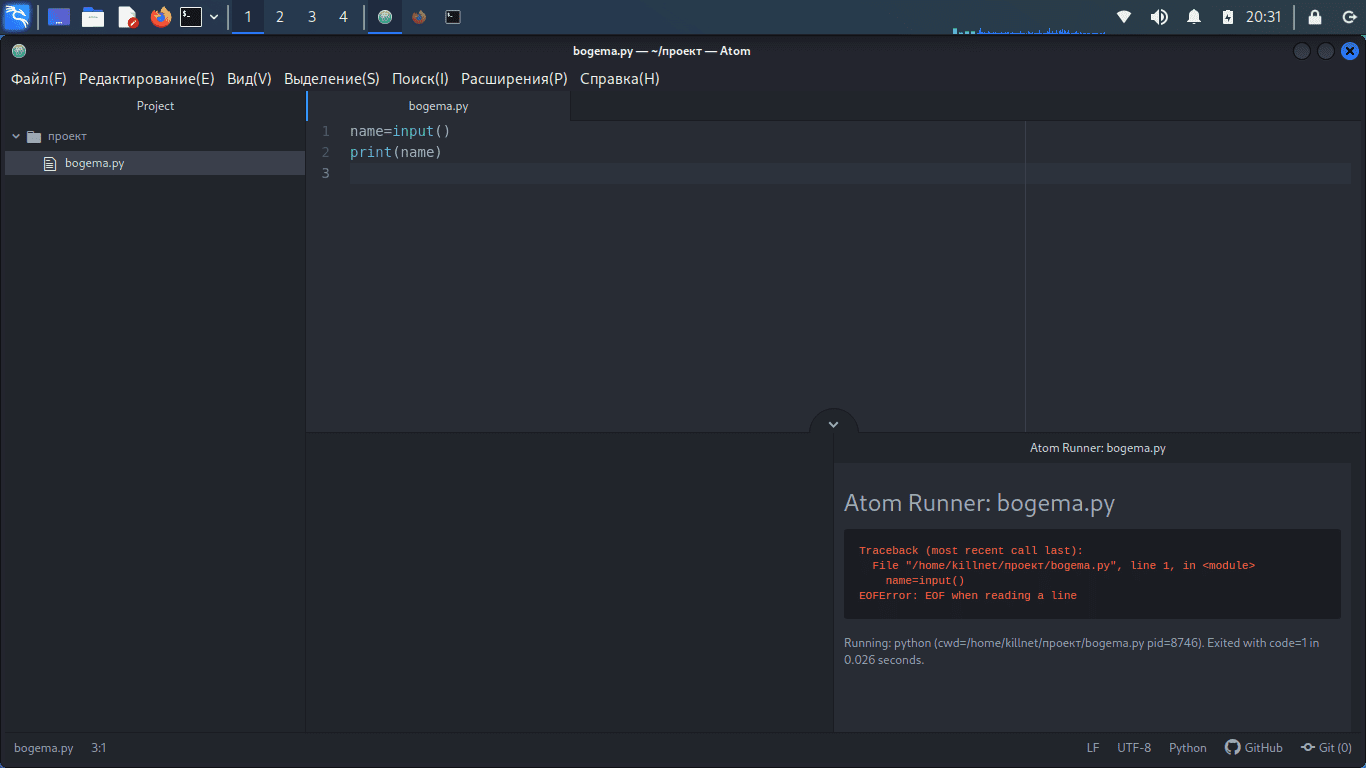Switch to workspace 3
Image resolution: width=1366 pixels, height=768 pixels.
[312, 17]
